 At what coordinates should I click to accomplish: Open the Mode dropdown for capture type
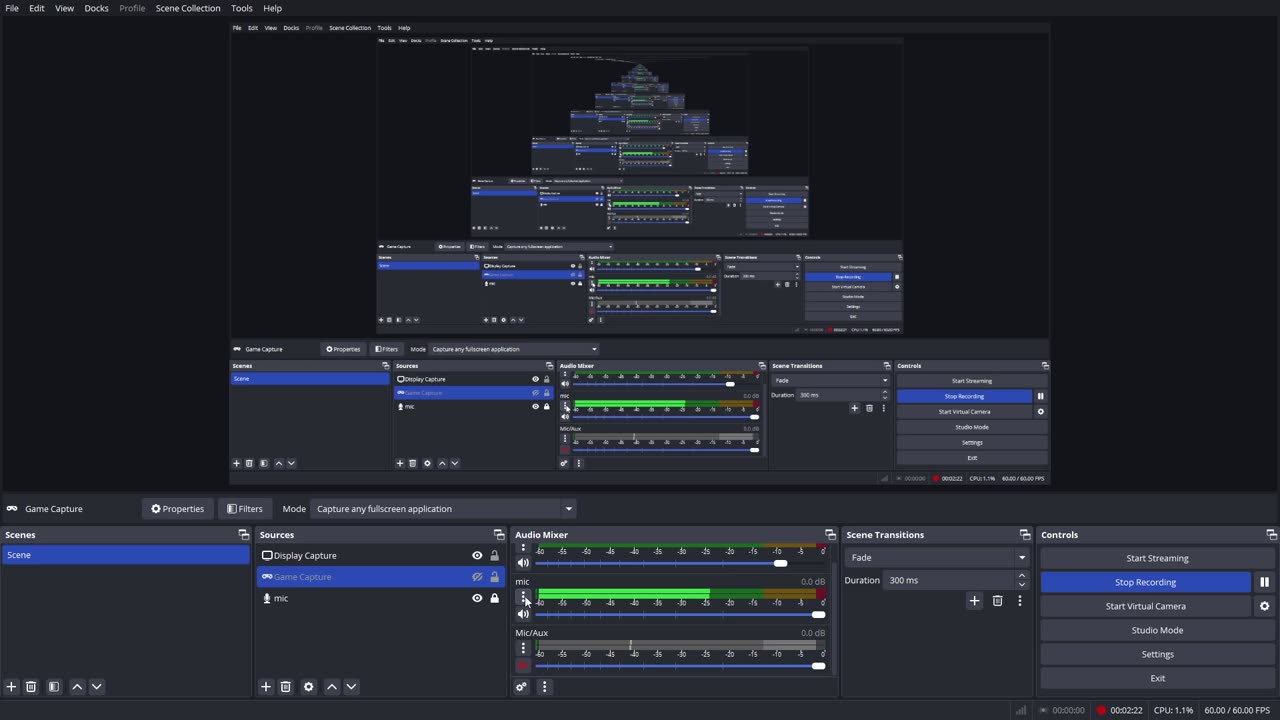[x=442, y=509]
